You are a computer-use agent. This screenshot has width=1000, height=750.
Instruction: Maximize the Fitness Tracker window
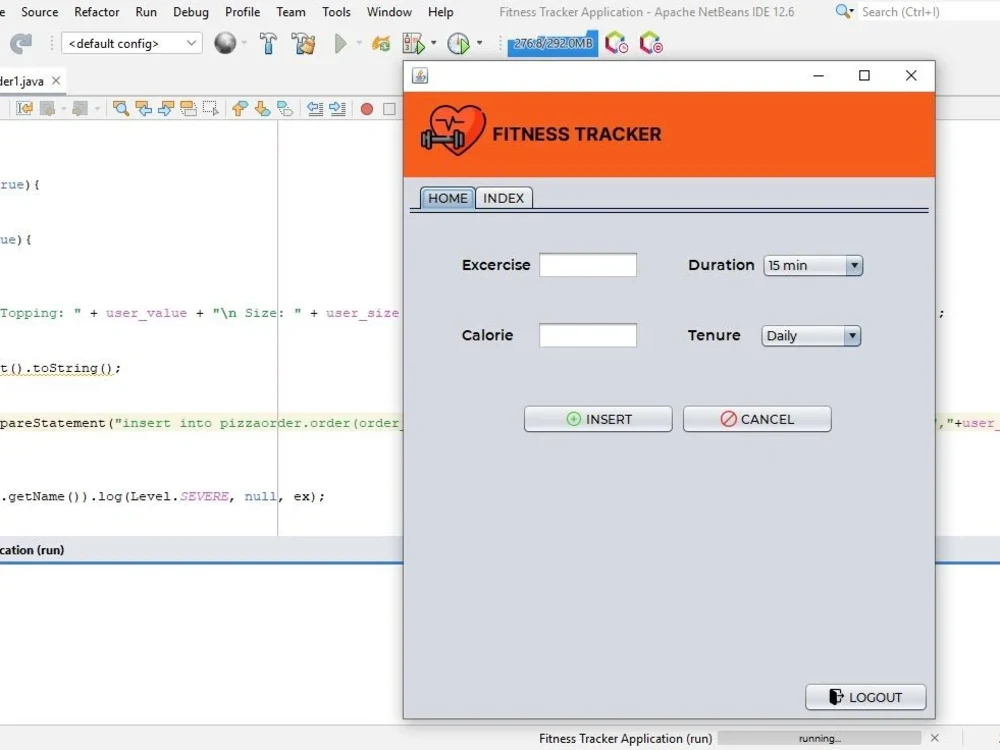(864, 75)
